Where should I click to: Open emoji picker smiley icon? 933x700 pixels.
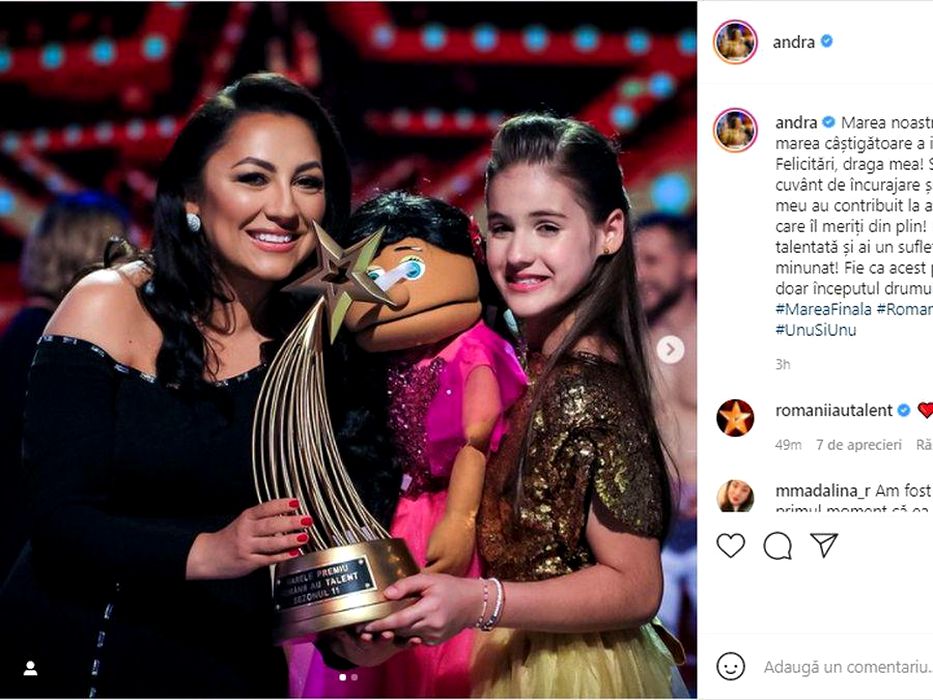coord(730,666)
